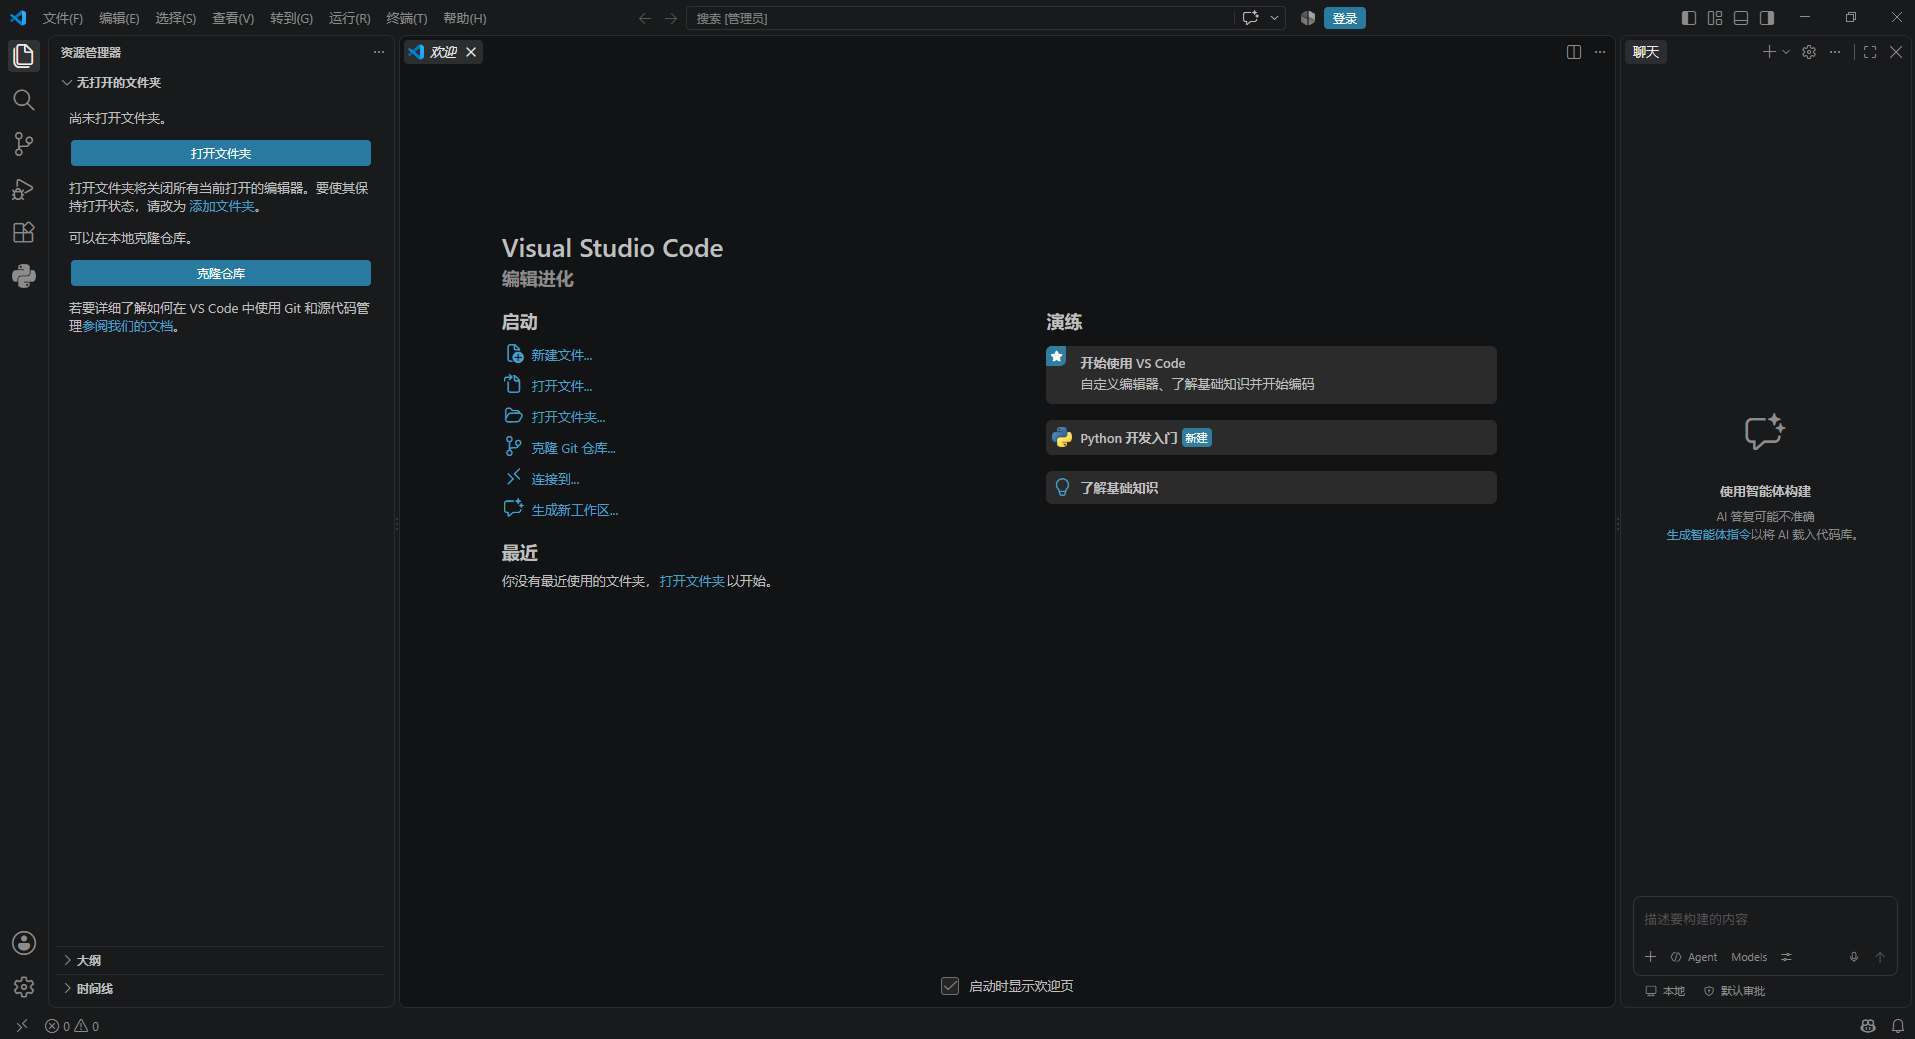This screenshot has height=1039, width=1915.
Task: Open chat tools configuration sliders icon
Action: pyautogui.click(x=1786, y=957)
